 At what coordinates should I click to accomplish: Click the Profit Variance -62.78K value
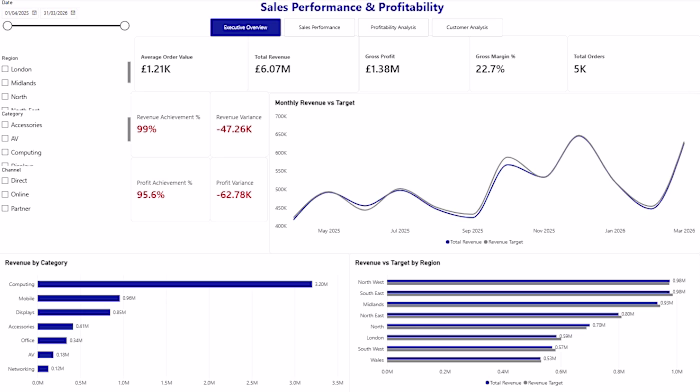(x=234, y=195)
